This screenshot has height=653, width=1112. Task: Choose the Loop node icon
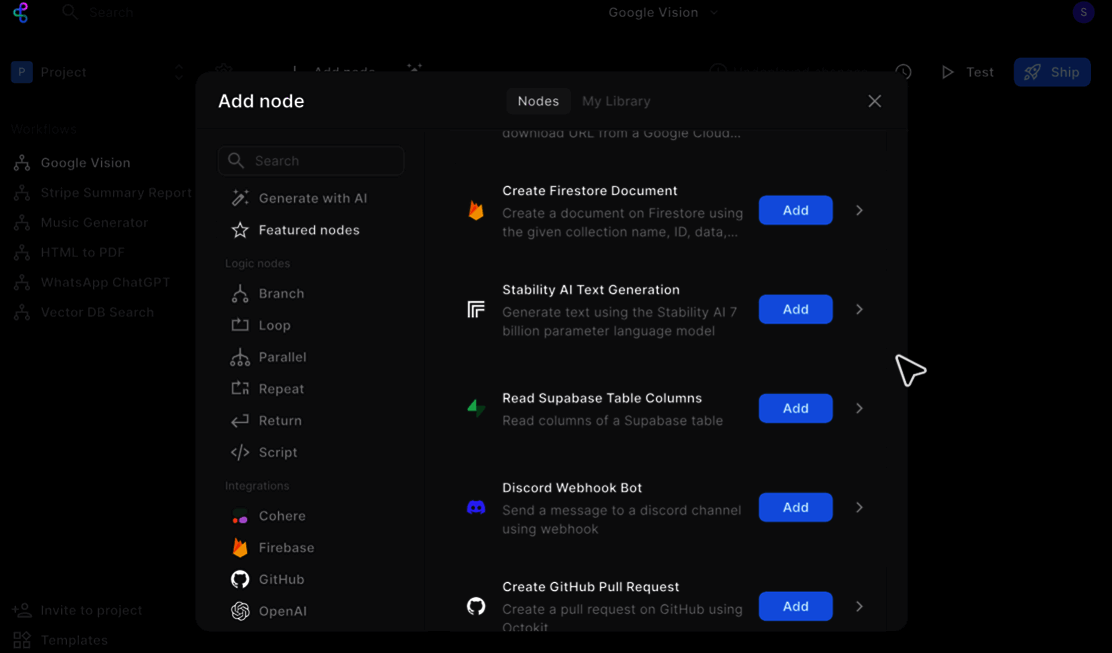point(240,325)
